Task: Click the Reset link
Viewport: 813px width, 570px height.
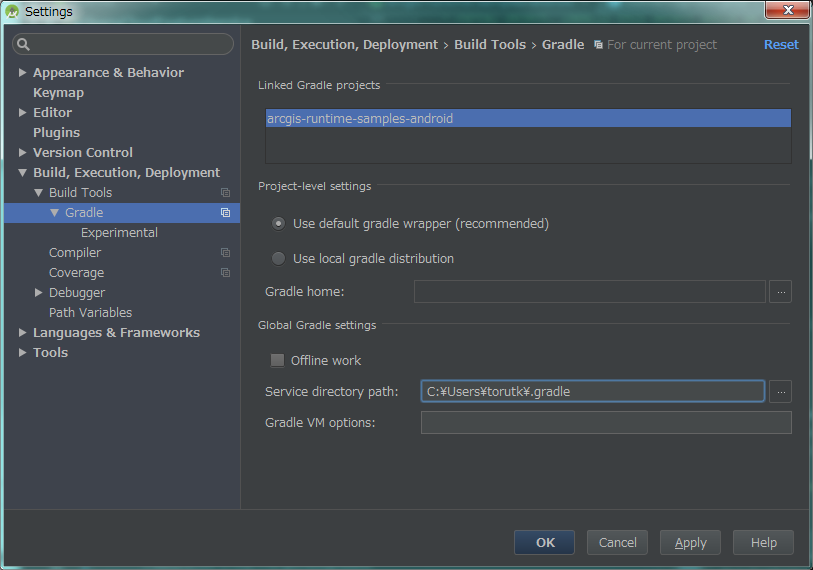Action: [x=780, y=45]
